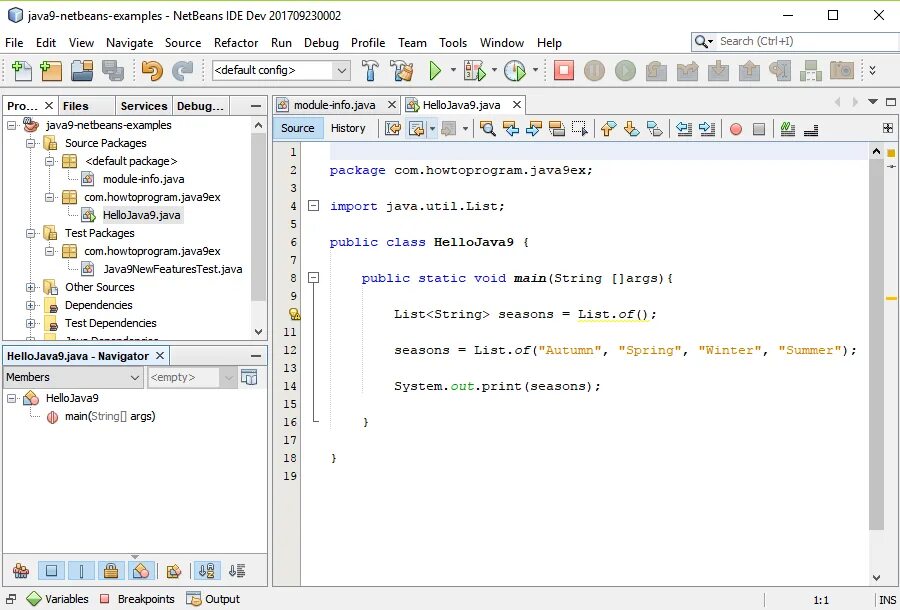The image size is (900, 610).
Task: Expand the Test Dependencies node
Action: 30,323
